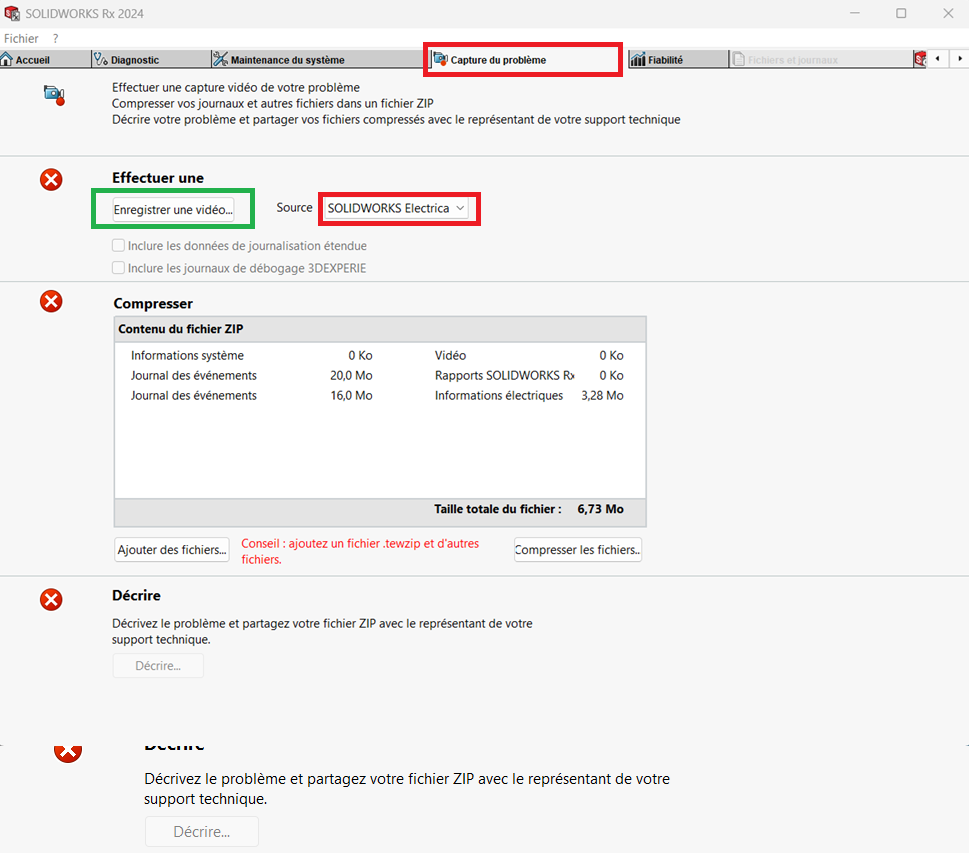Click the line Effectuer une capture vidéo de votre problème
The width and height of the screenshot is (969, 853).
[235, 87]
